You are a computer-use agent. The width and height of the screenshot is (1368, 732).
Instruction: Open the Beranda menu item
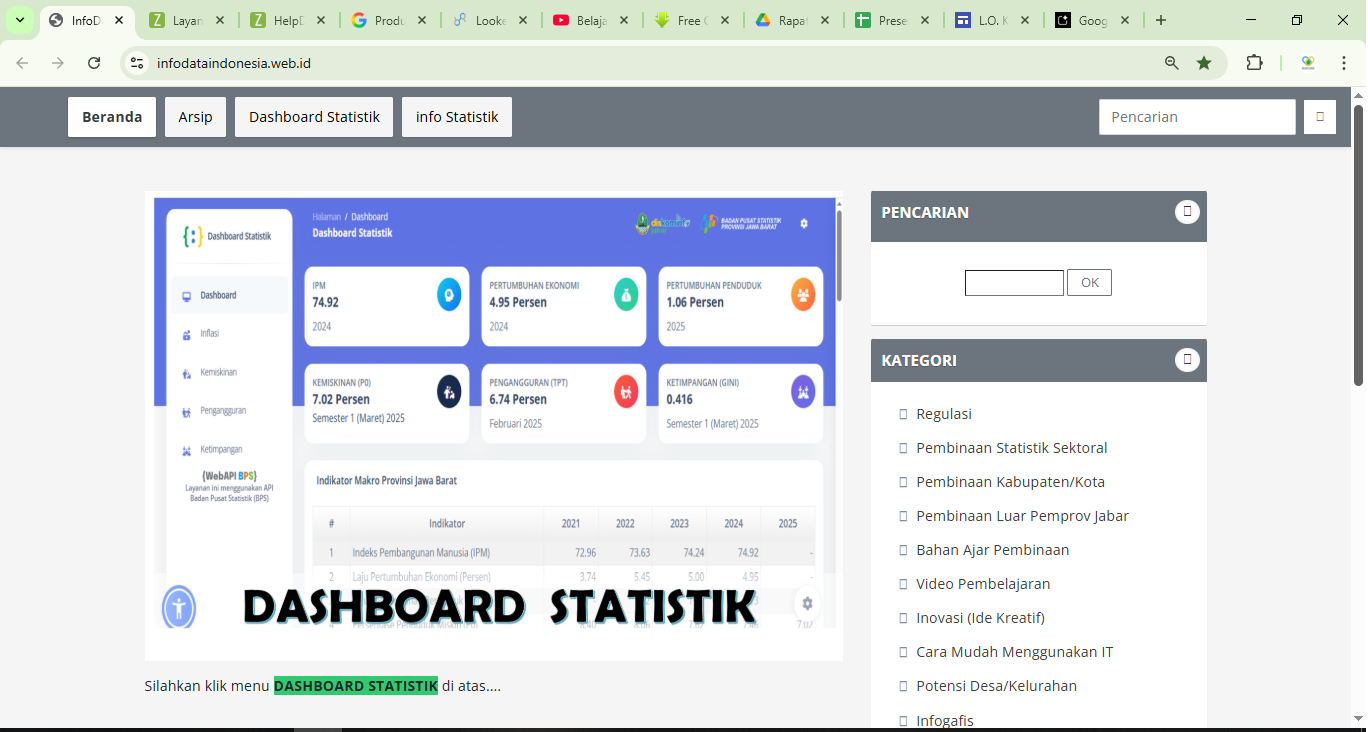[x=112, y=117]
